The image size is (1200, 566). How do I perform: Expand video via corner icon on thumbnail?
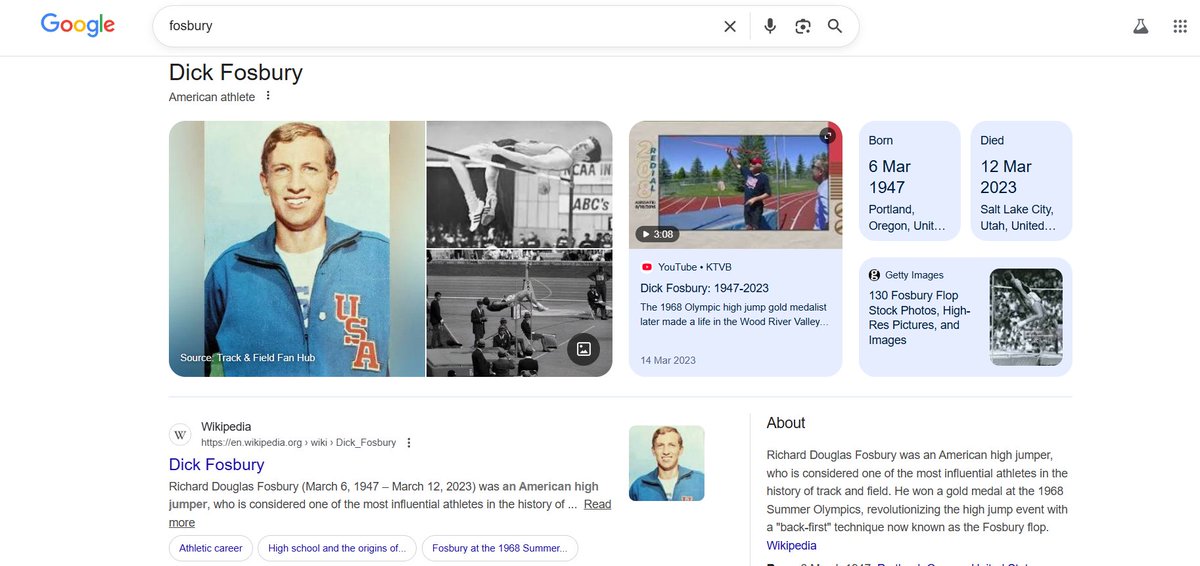click(x=828, y=136)
